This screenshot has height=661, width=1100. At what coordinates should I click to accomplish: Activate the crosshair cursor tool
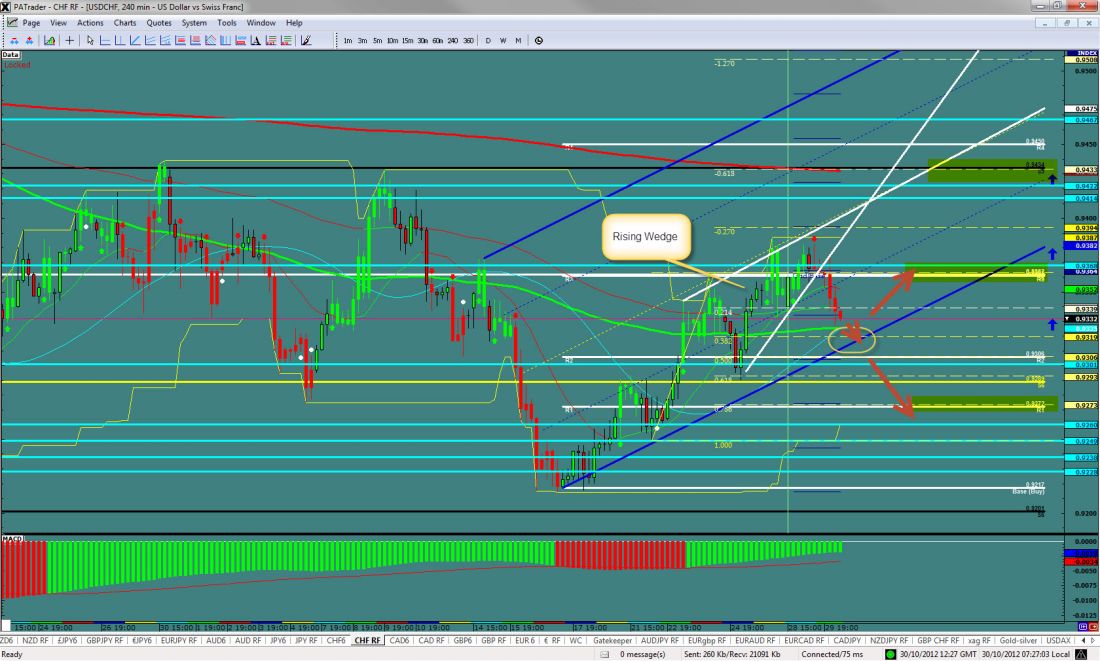(69, 40)
